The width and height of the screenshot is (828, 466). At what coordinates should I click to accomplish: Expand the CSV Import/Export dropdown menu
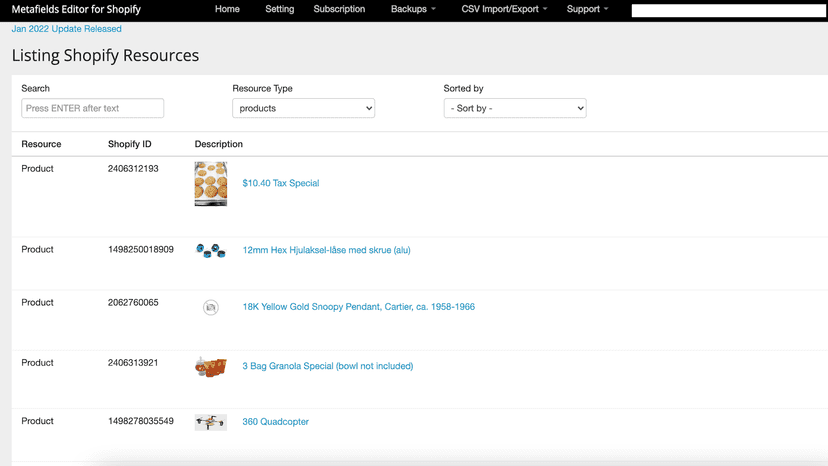click(x=504, y=9)
